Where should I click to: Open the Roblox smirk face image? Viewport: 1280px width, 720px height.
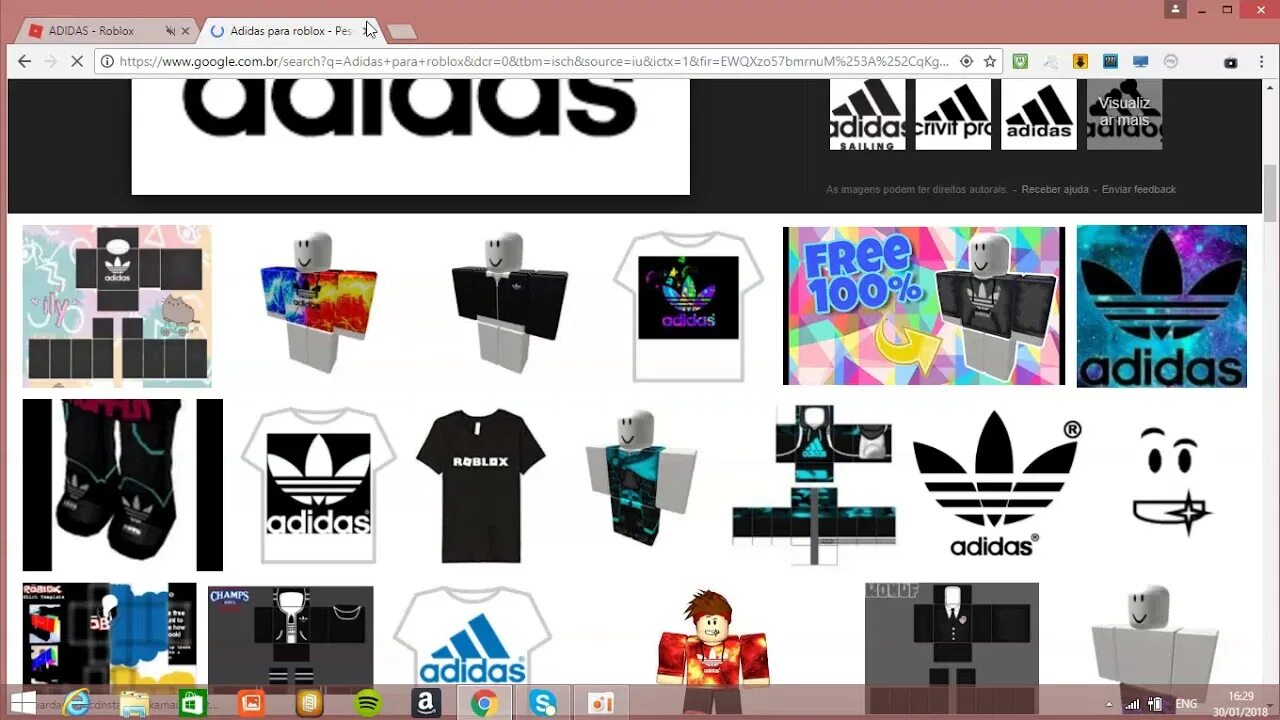point(1171,483)
